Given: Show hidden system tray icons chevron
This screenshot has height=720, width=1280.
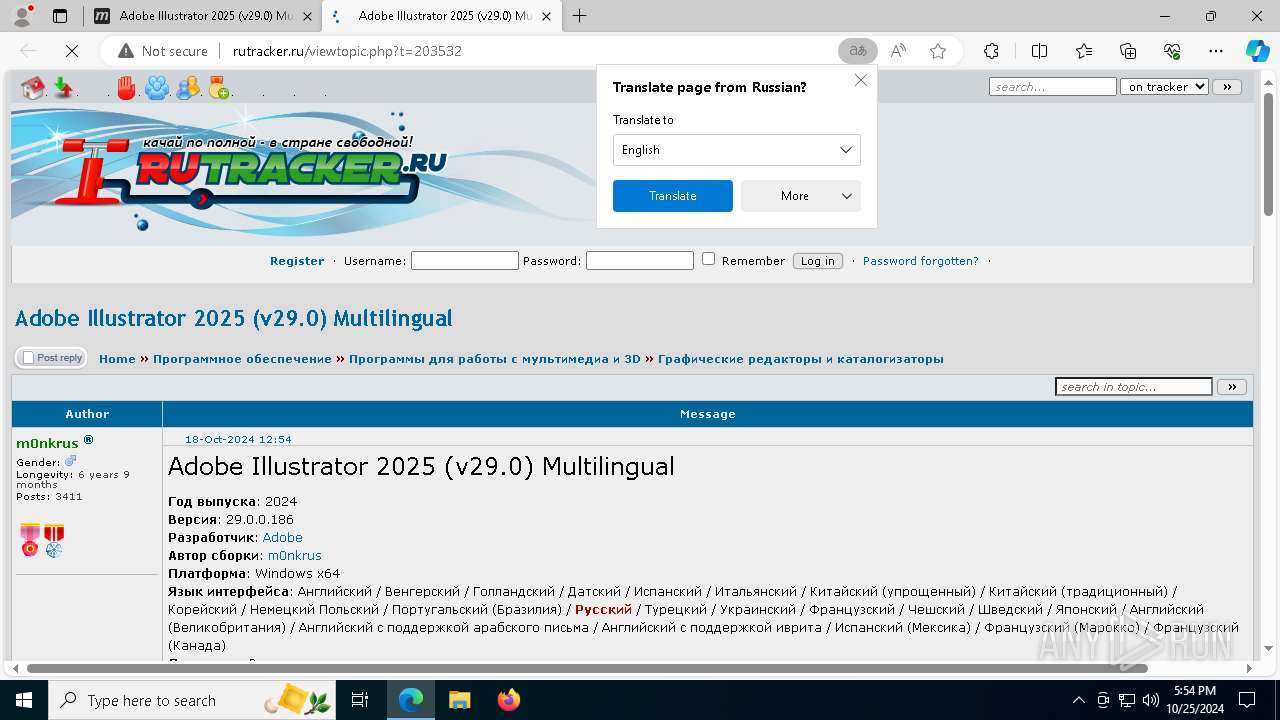Looking at the screenshot, I should [x=1078, y=700].
